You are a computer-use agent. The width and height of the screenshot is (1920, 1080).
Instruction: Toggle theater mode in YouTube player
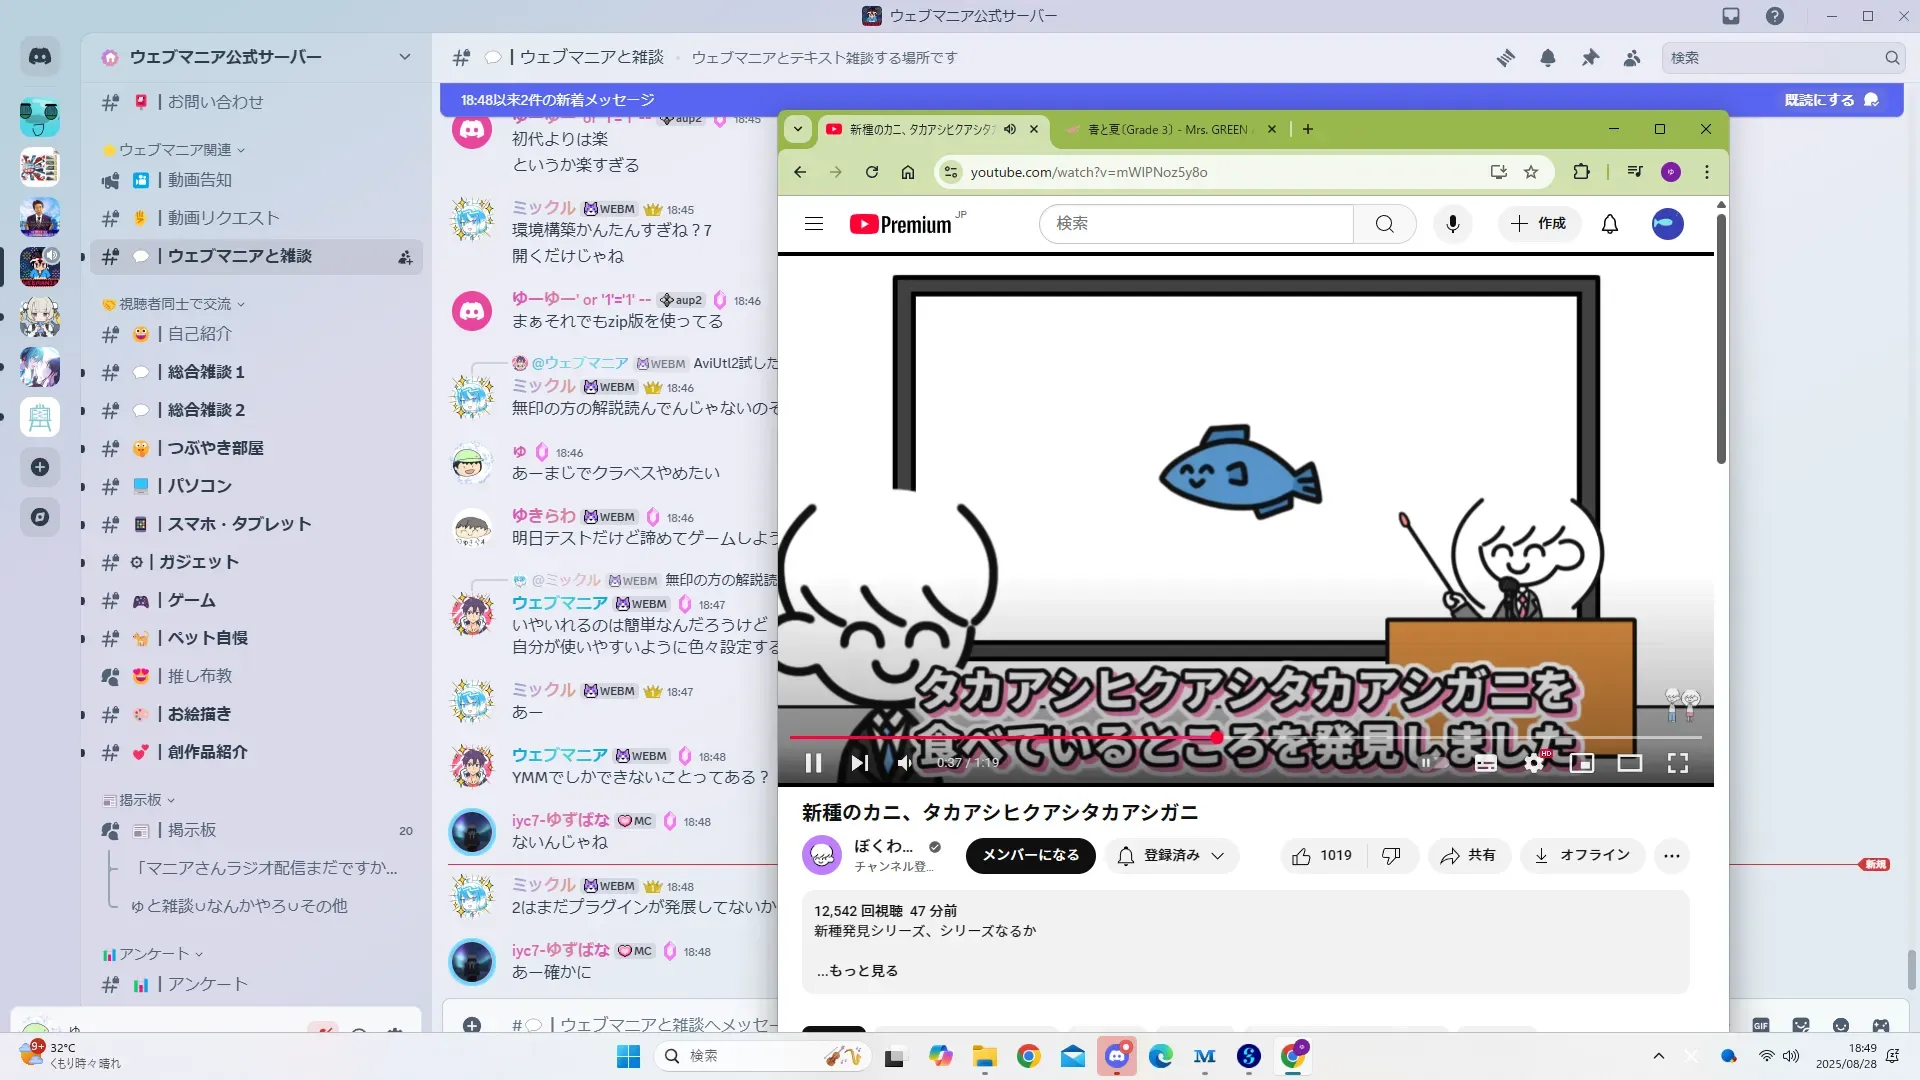[x=1630, y=763]
